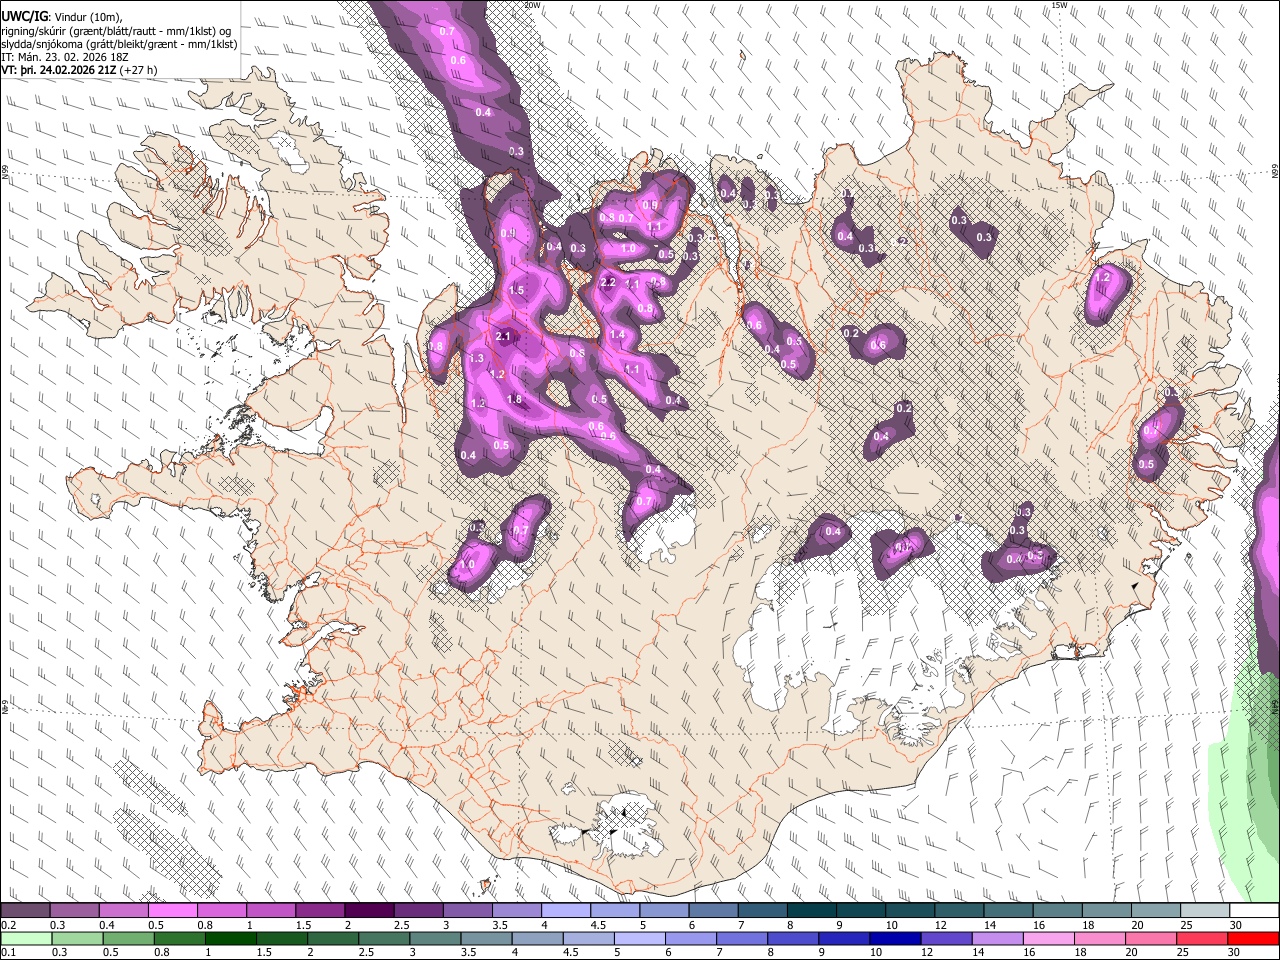Click the 1.5 snowfall value on the map
Image resolution: width=1280 pixels, height=960 pixels.
pyautogui.click(x=516, y=291)
